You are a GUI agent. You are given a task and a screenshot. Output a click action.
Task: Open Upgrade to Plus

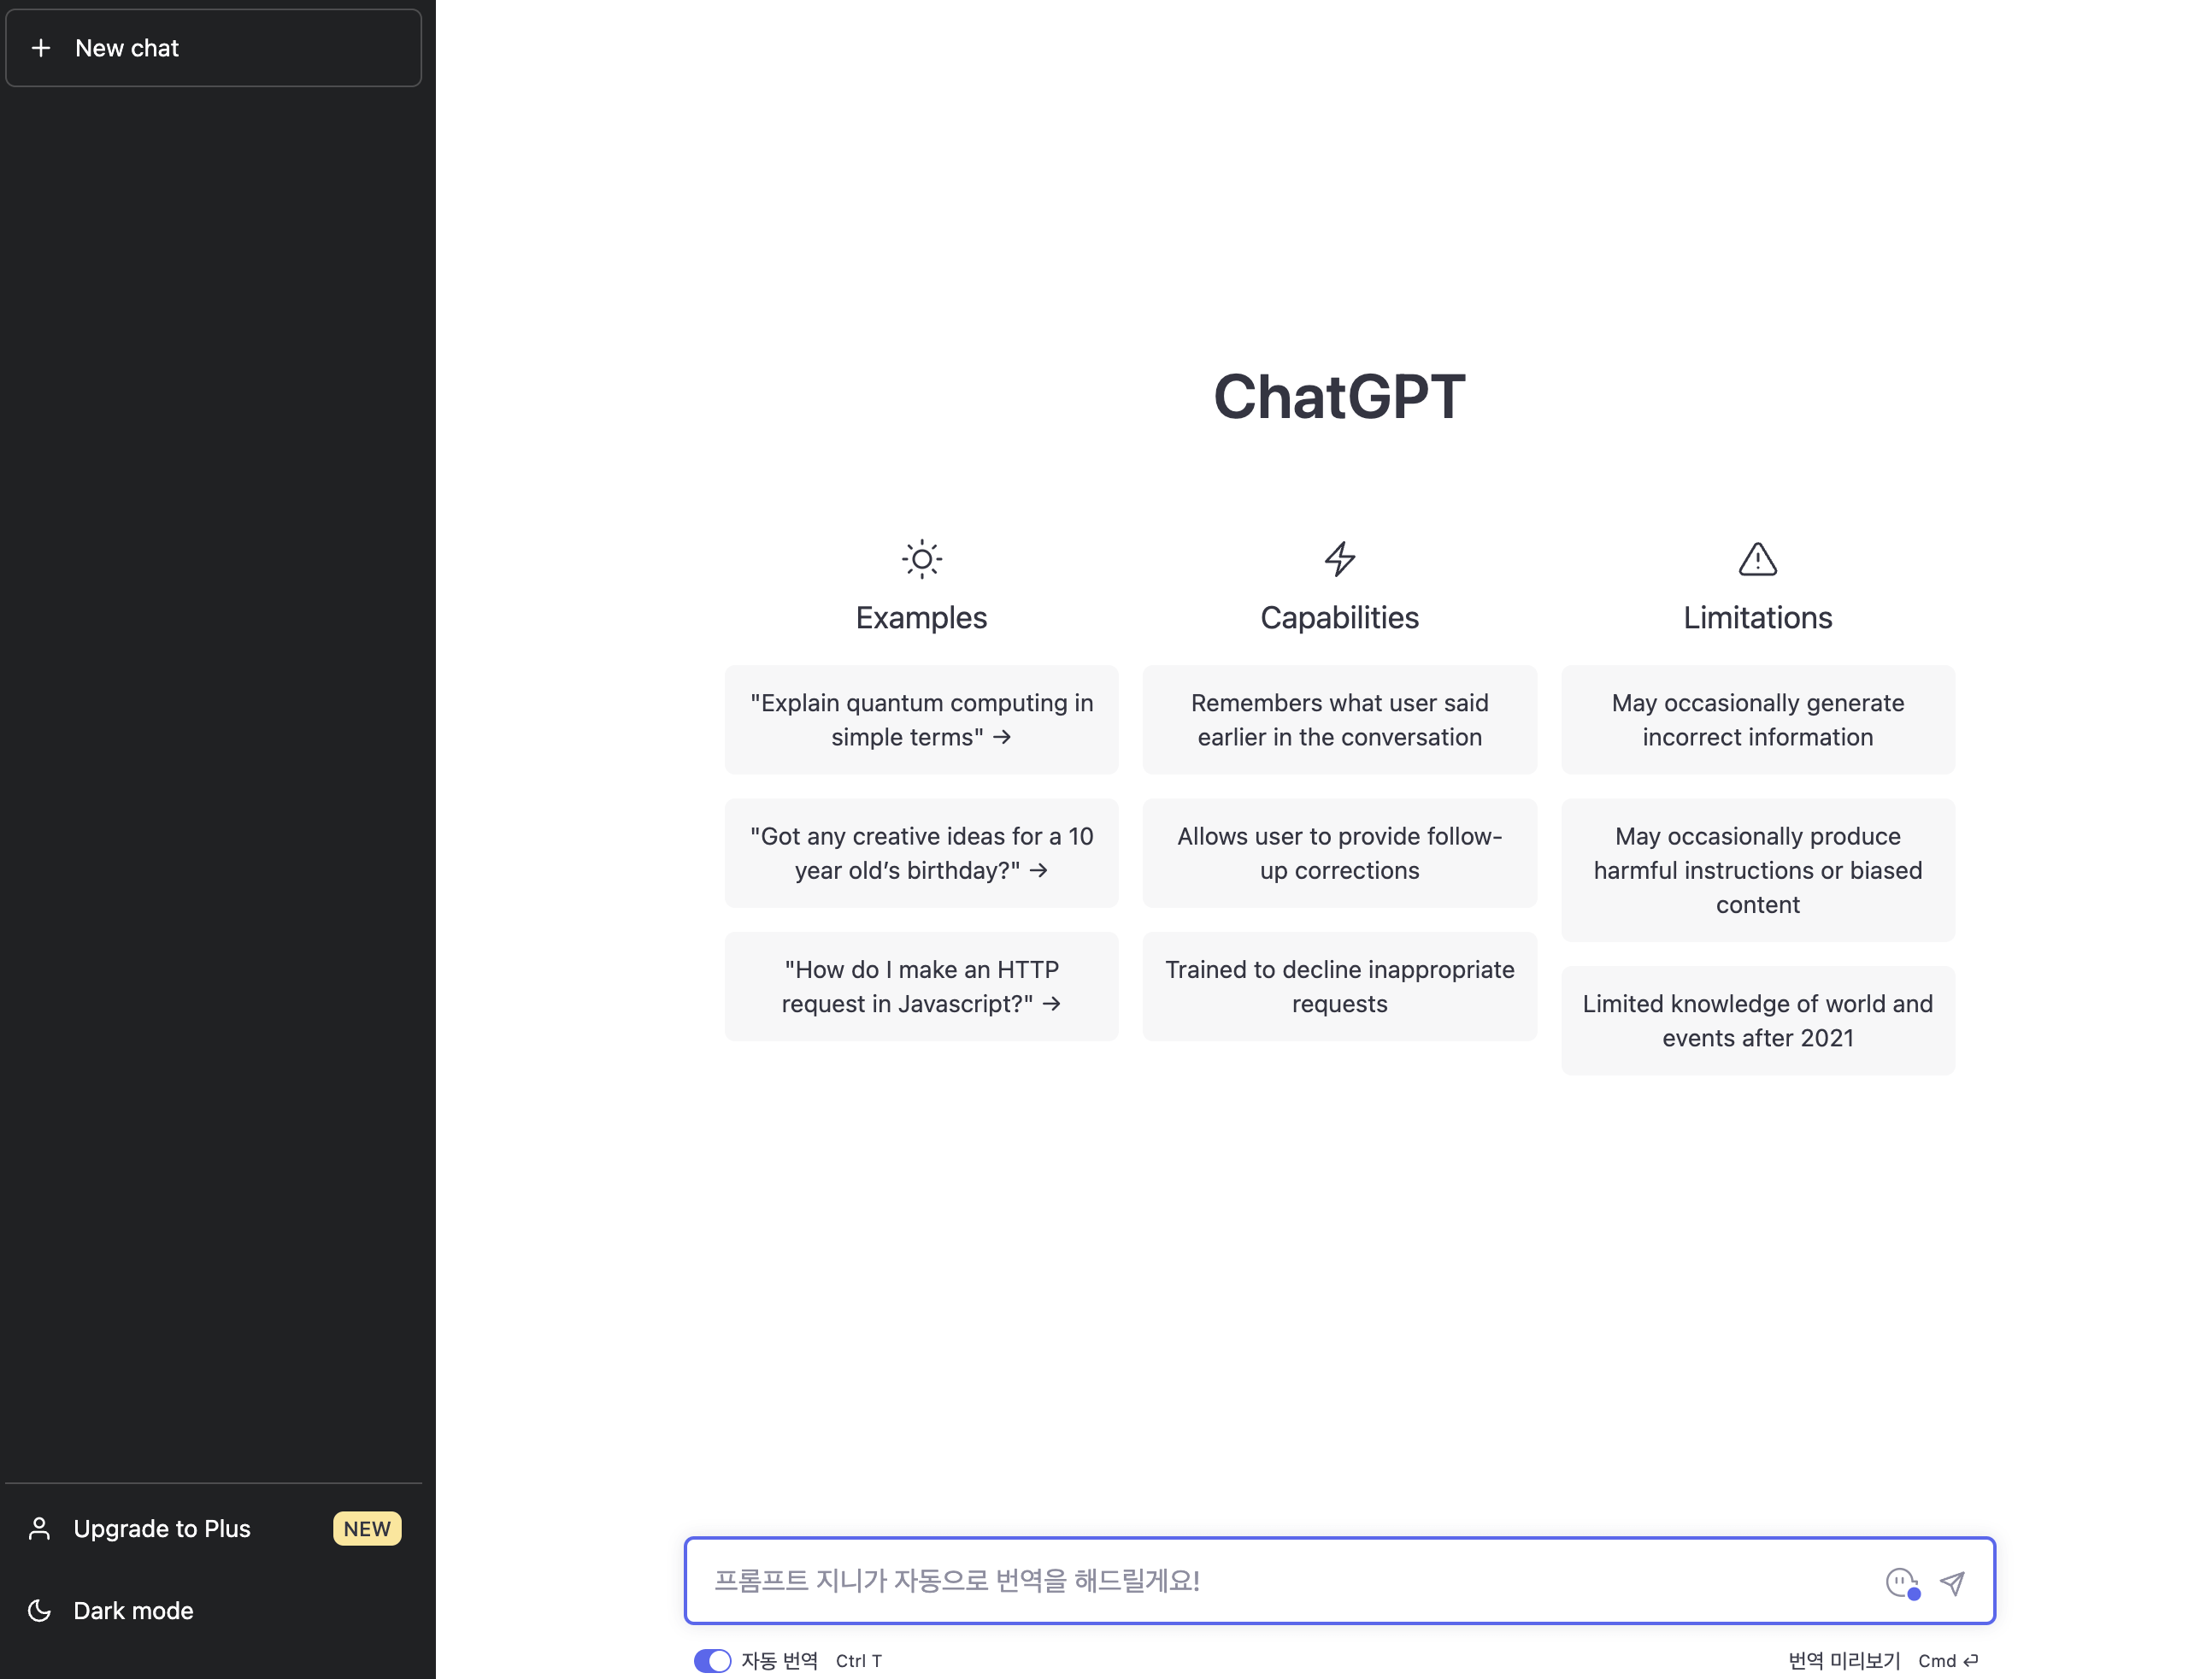[214, 1528]
